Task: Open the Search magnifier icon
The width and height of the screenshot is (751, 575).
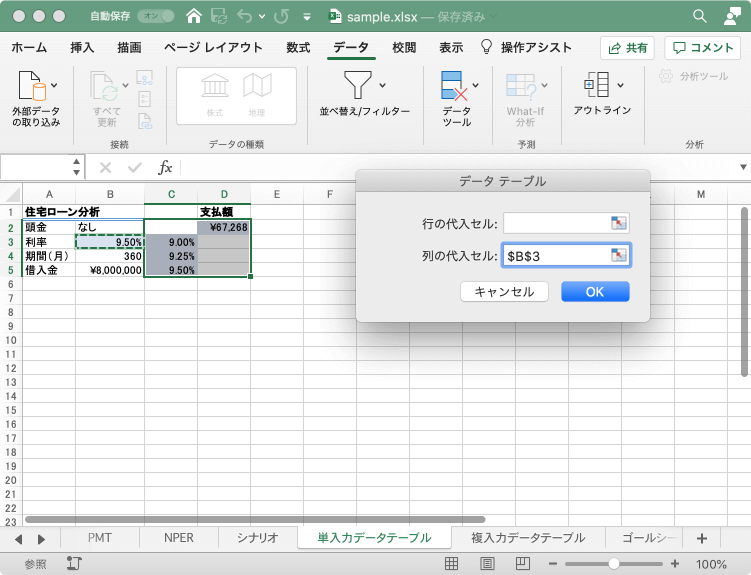Action: pos(700,16)
